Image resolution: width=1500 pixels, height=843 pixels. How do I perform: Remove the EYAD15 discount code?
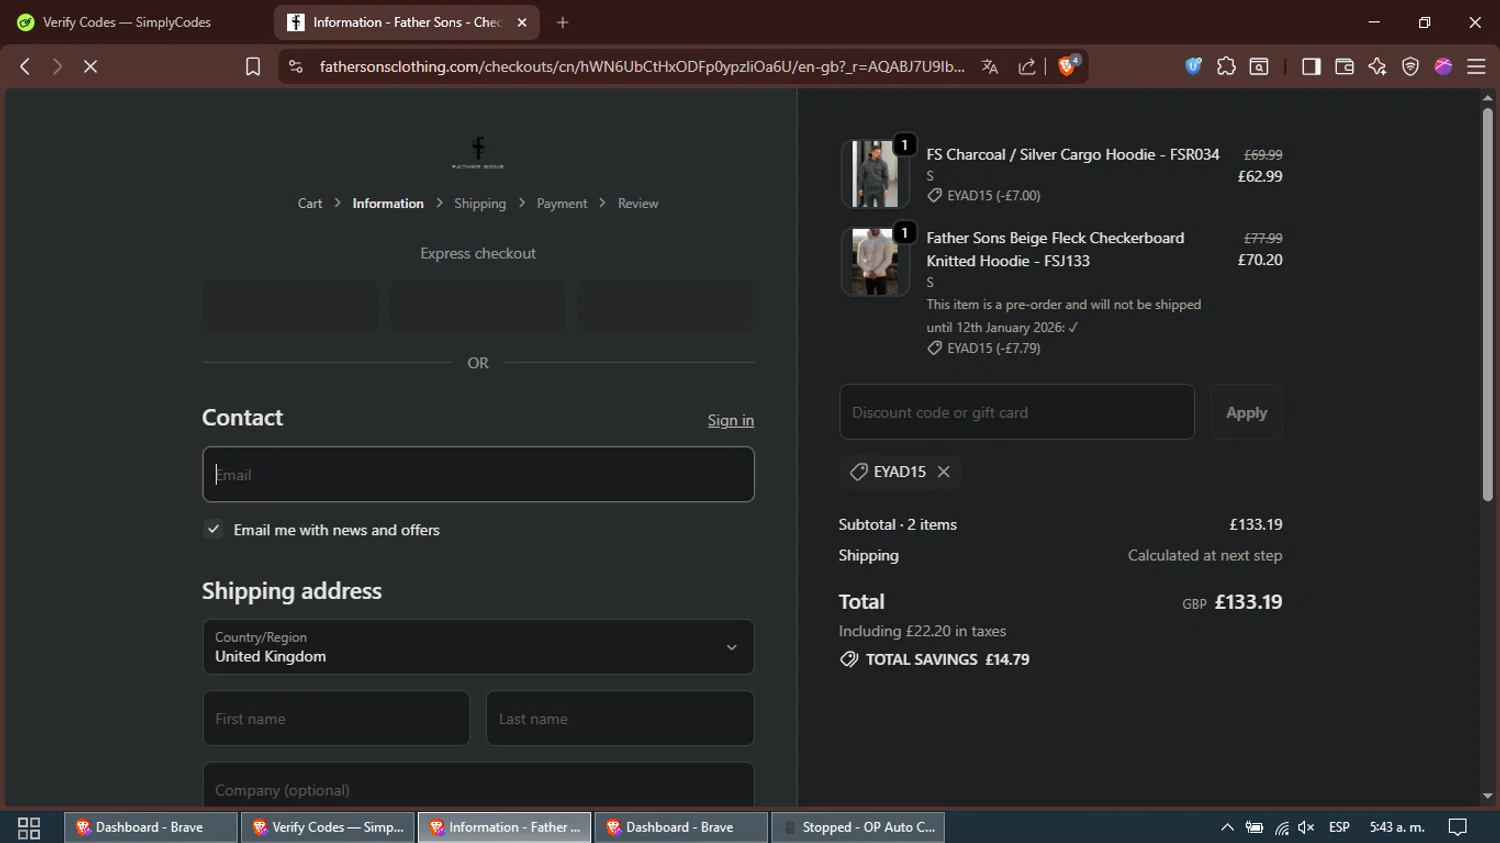pos(943,472)
